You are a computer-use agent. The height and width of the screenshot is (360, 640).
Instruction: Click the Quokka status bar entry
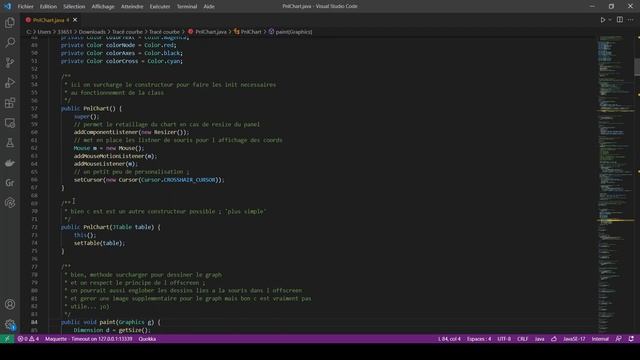point(147,339)
